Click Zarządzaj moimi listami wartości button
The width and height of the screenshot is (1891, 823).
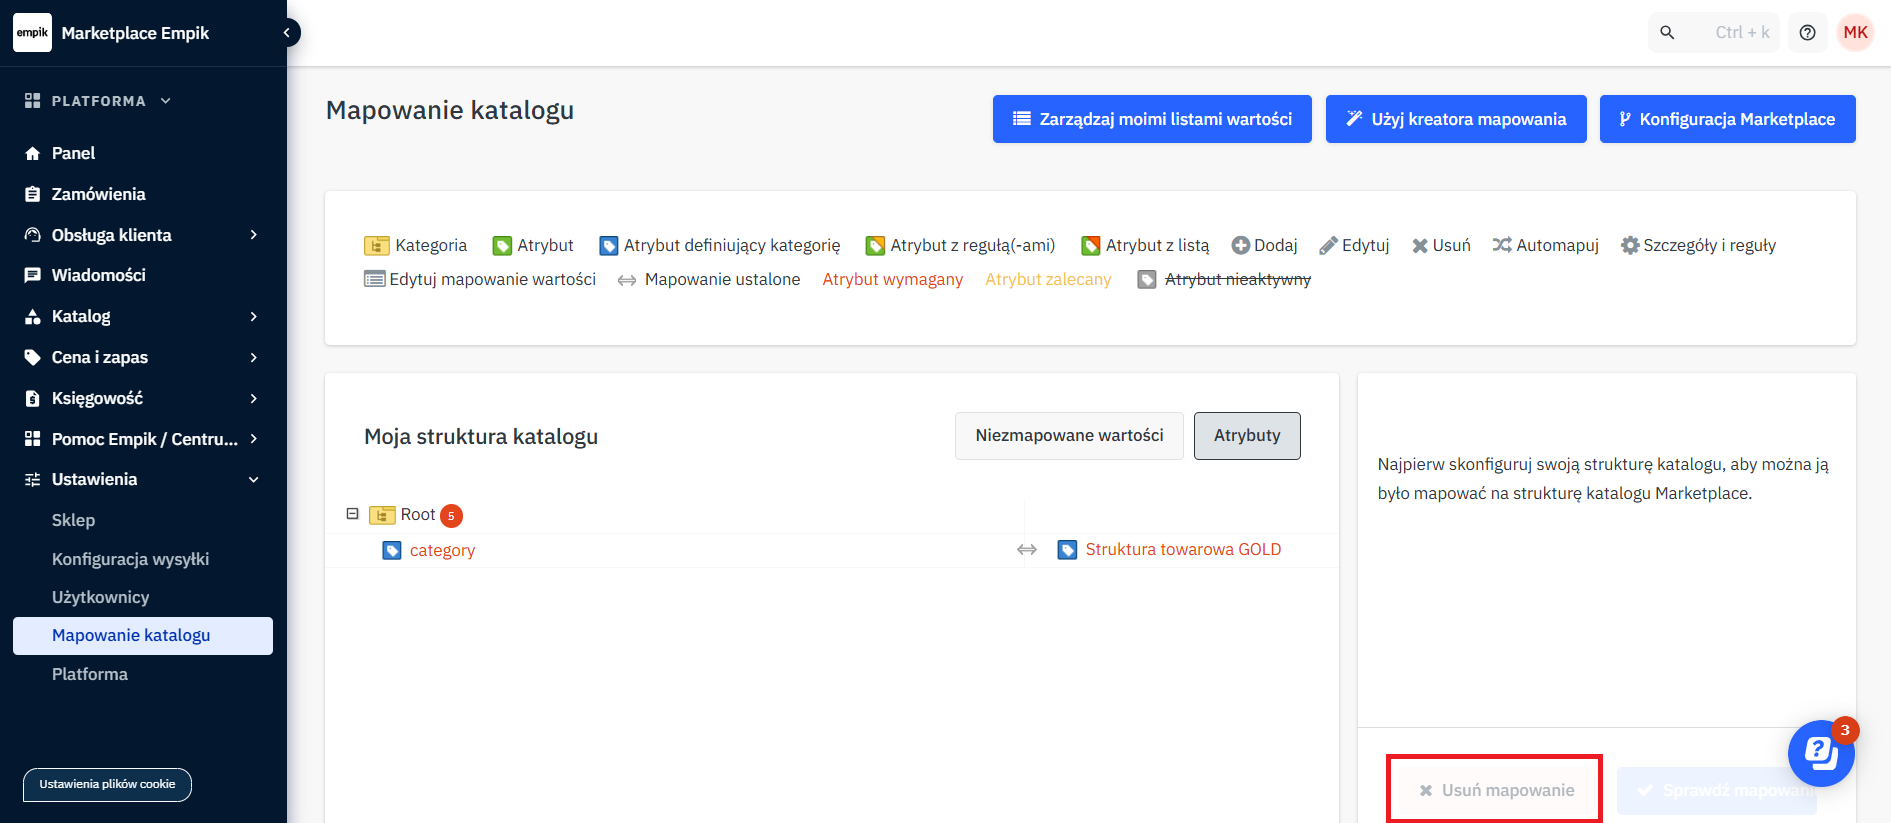tap(1152, 119)
